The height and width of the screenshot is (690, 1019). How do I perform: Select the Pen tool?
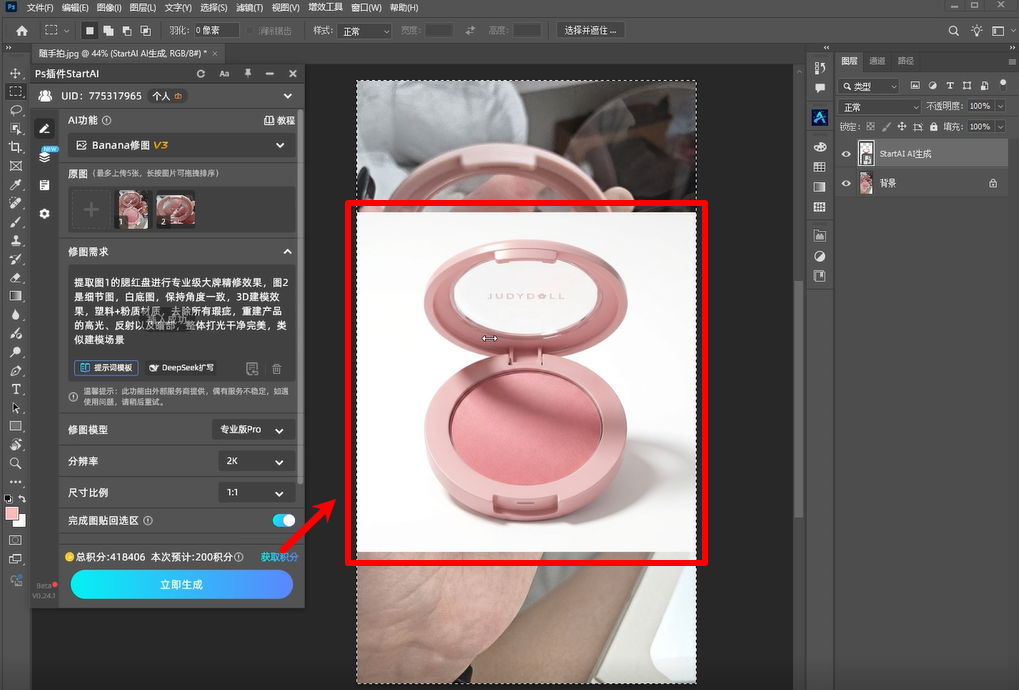click(16, 371)
